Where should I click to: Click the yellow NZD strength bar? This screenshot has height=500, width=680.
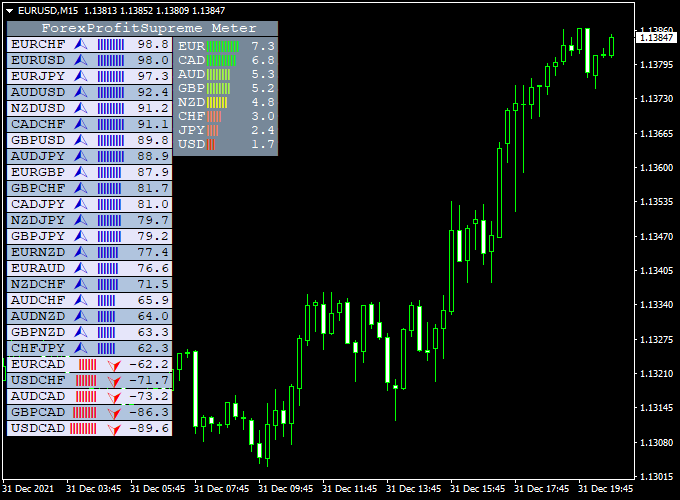pyautogui.click(x=217, y=102)
